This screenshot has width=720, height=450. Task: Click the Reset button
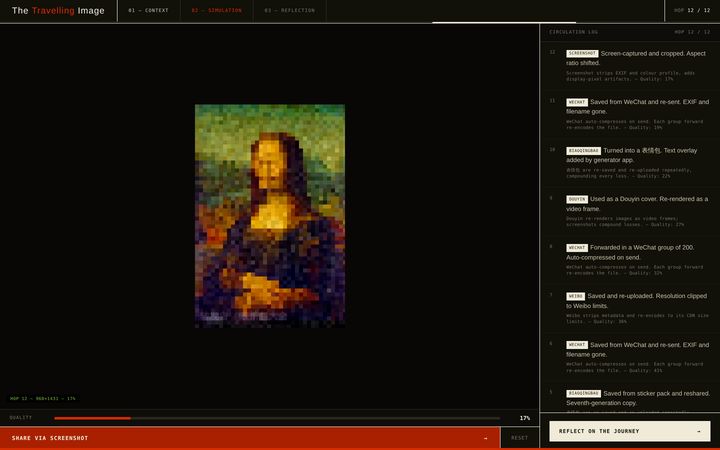point(519,438)
